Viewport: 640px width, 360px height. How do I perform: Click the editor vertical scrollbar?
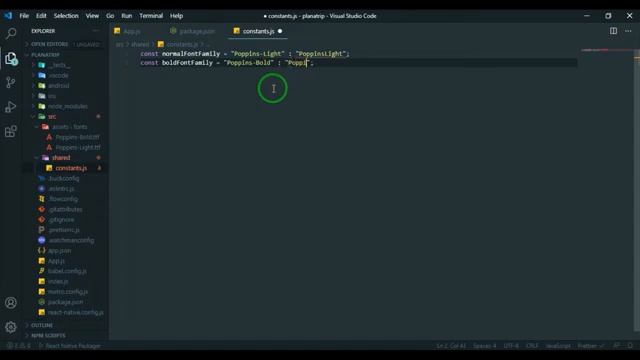coord(637,190)
